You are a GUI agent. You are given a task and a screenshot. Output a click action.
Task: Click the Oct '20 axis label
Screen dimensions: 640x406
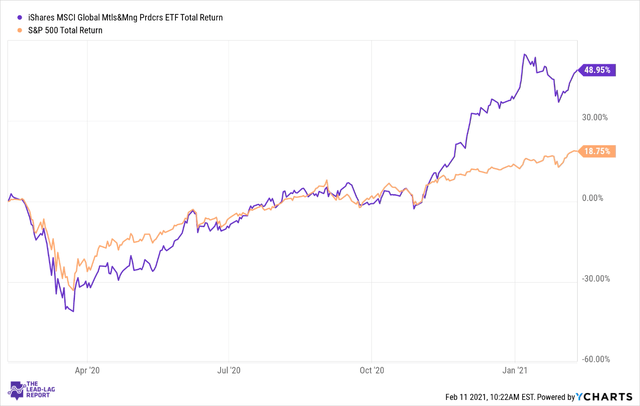pos(372,371)
